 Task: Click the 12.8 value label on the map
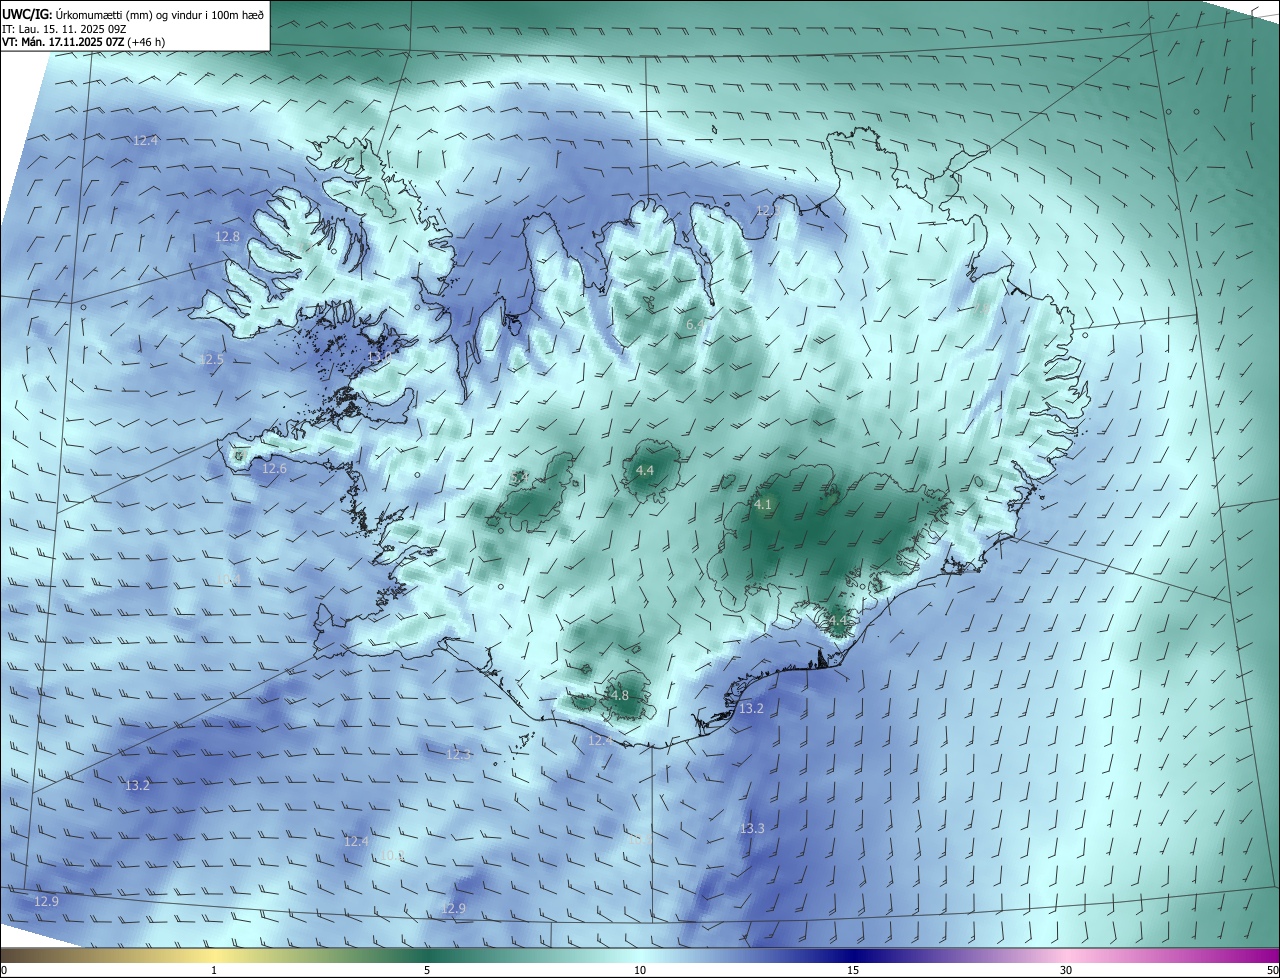228,237
